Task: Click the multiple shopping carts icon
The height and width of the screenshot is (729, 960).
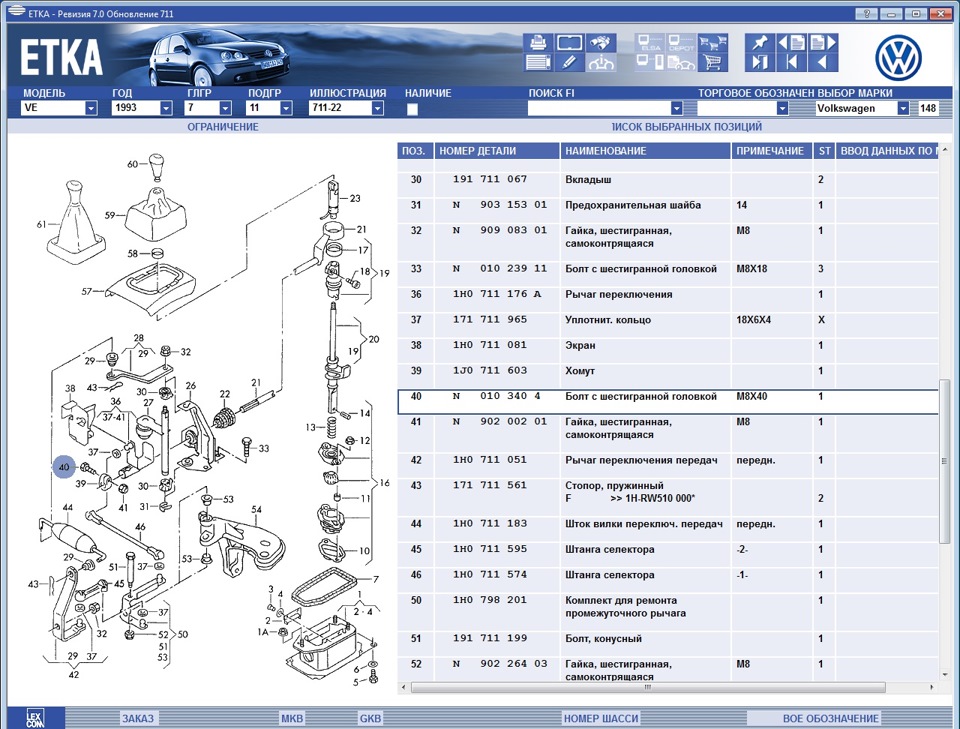Action: click(x=713, y=43)
